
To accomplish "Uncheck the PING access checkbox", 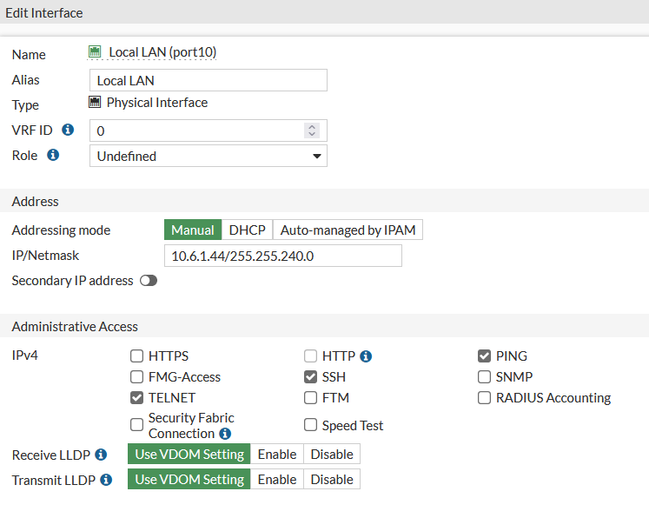I will pyautogui.click(x=484, y=356).
